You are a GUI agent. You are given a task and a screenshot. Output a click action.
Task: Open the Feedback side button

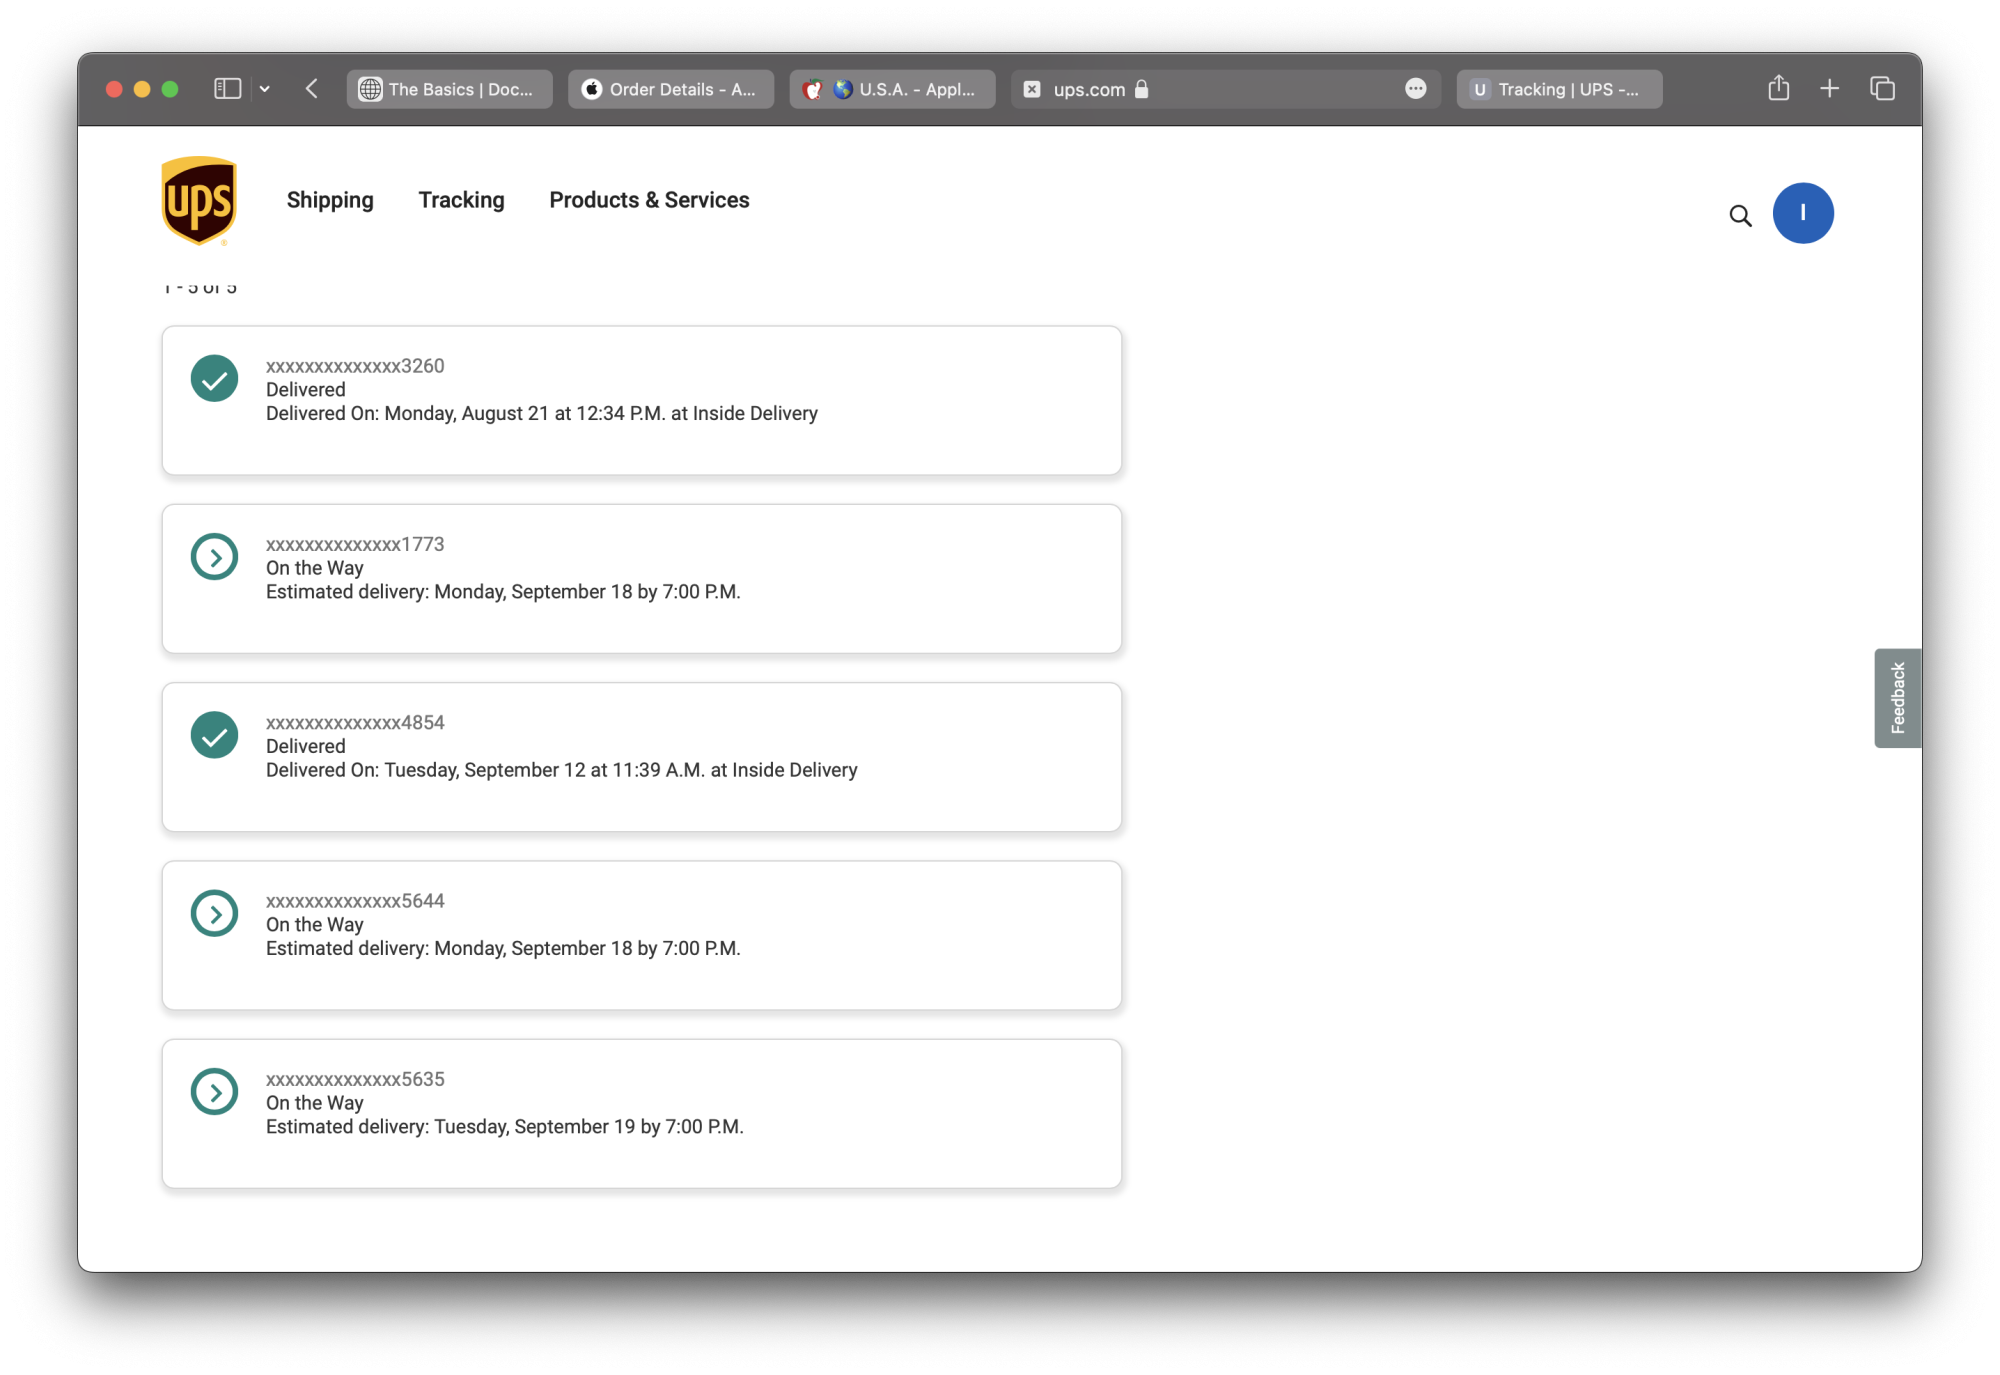[1897, 698]
